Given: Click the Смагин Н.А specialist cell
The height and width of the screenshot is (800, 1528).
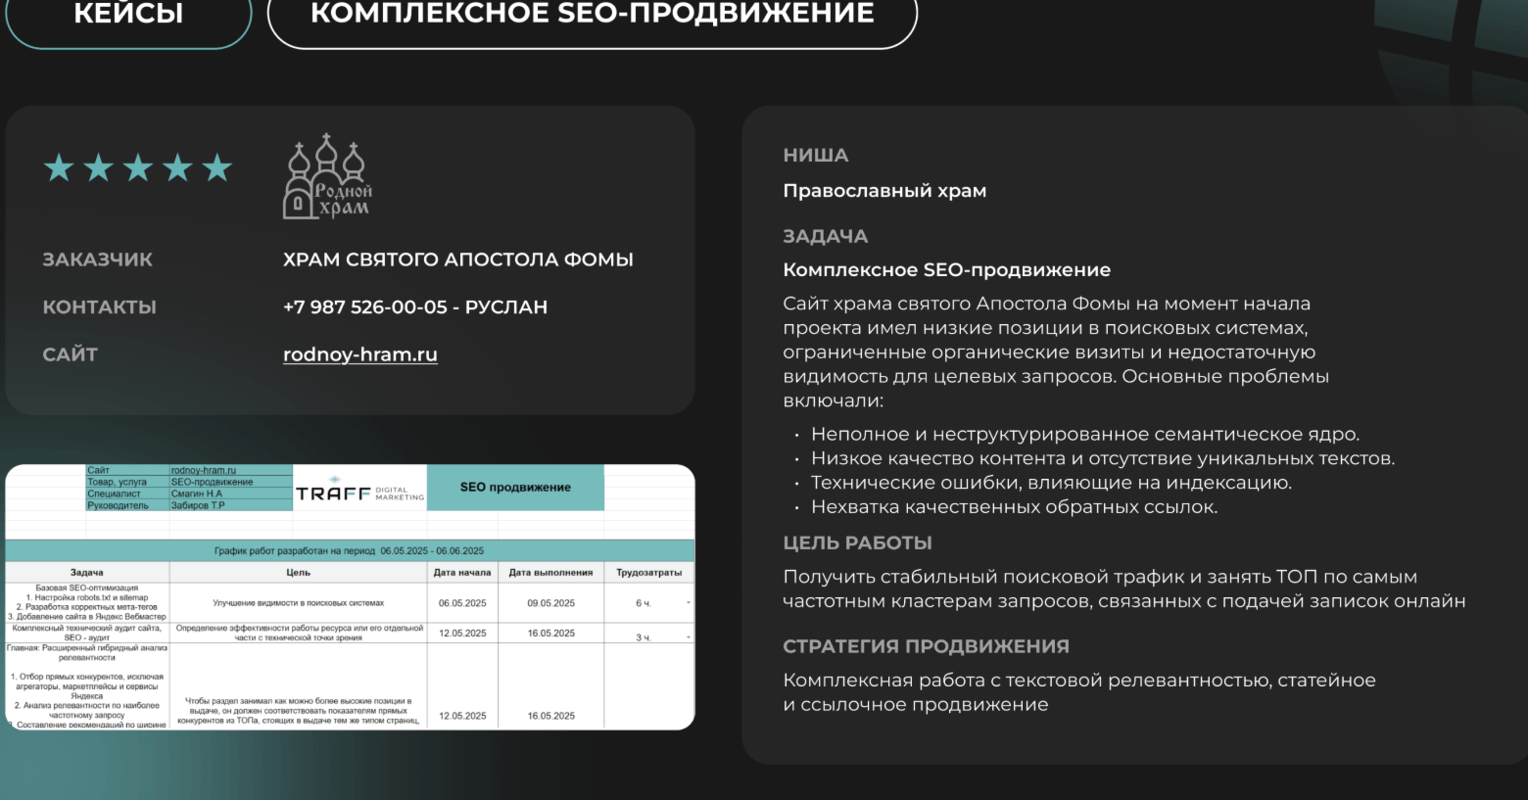Looking at the screenshot, I should [x=230, y=494].
